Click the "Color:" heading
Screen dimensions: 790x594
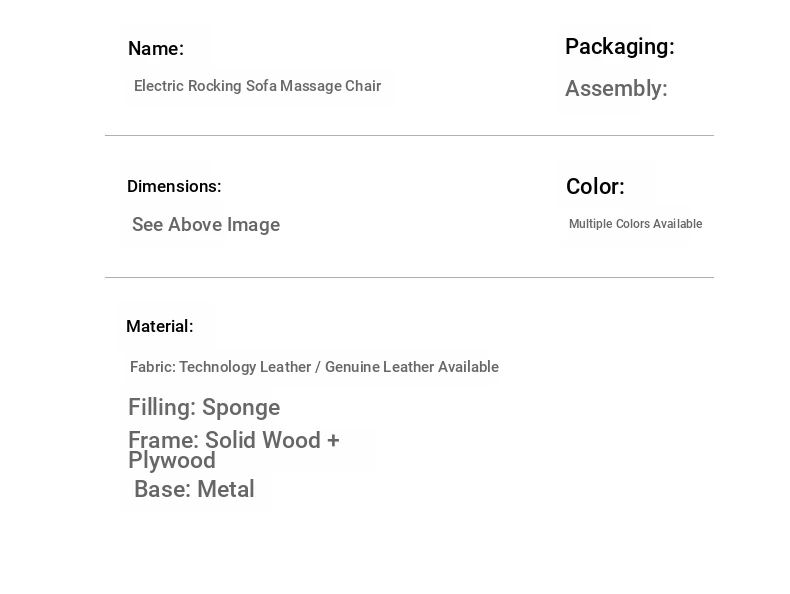point(595,187)
